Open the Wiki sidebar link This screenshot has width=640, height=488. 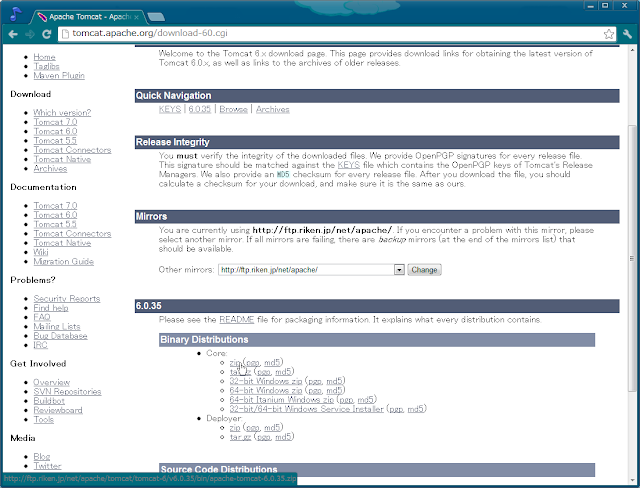click(41, 252)
